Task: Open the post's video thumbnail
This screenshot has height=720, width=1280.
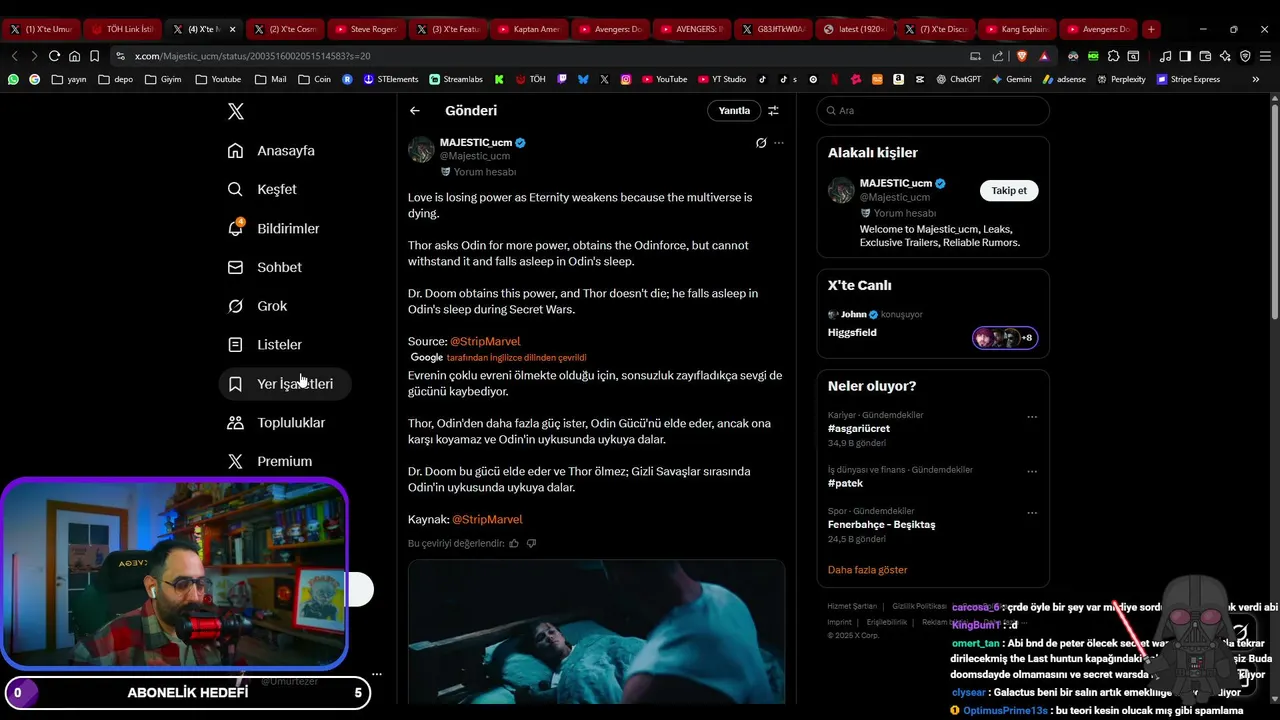Action: click(x=596, y=631)
